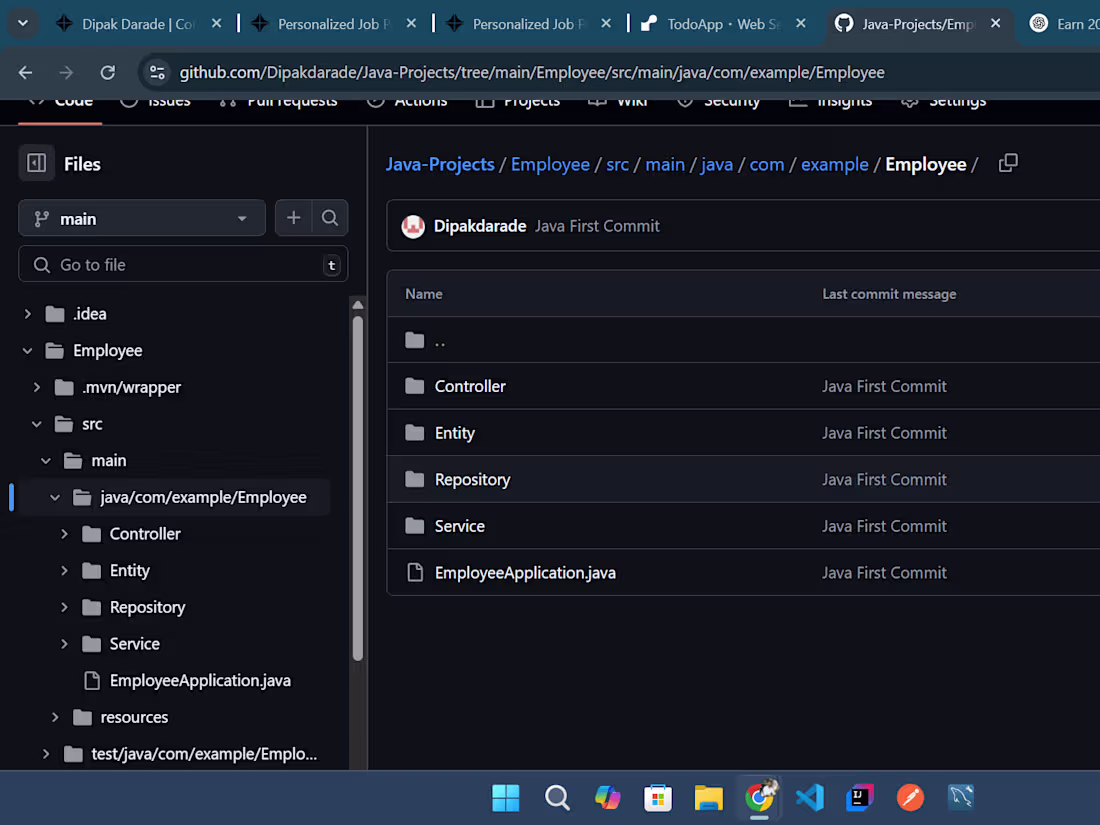Go to Java-Projects breadcrumb link
This screenshot has width=1100, height=825.
(440, 164)
